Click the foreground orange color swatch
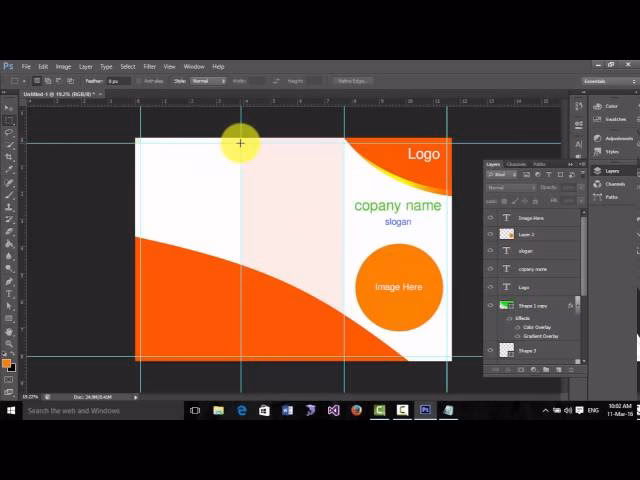 tap(6, 364)
